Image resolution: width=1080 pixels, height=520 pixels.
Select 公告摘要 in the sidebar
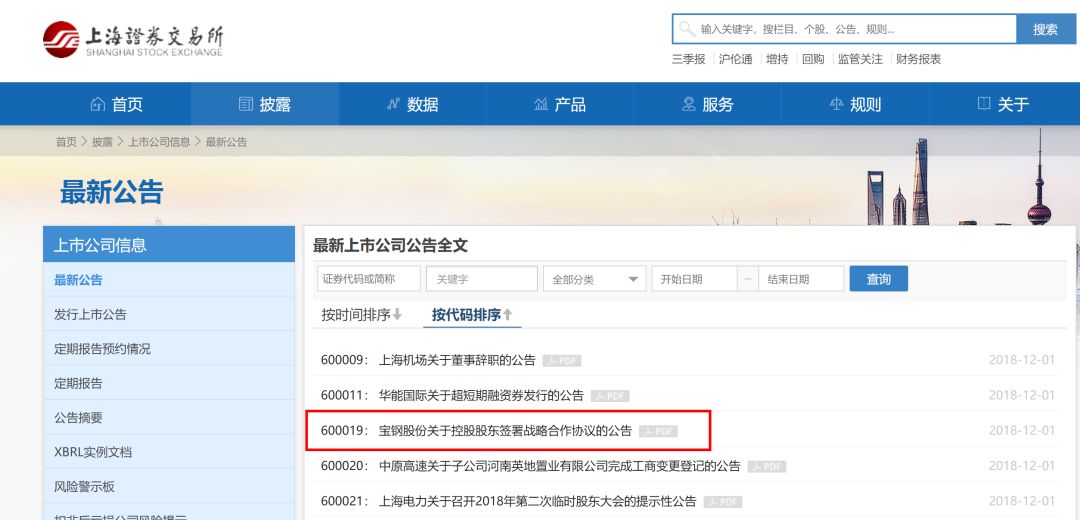click(169, 417)
